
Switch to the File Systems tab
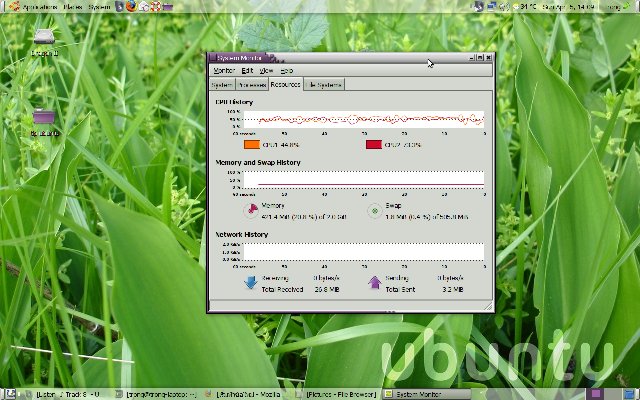point(324,85)
